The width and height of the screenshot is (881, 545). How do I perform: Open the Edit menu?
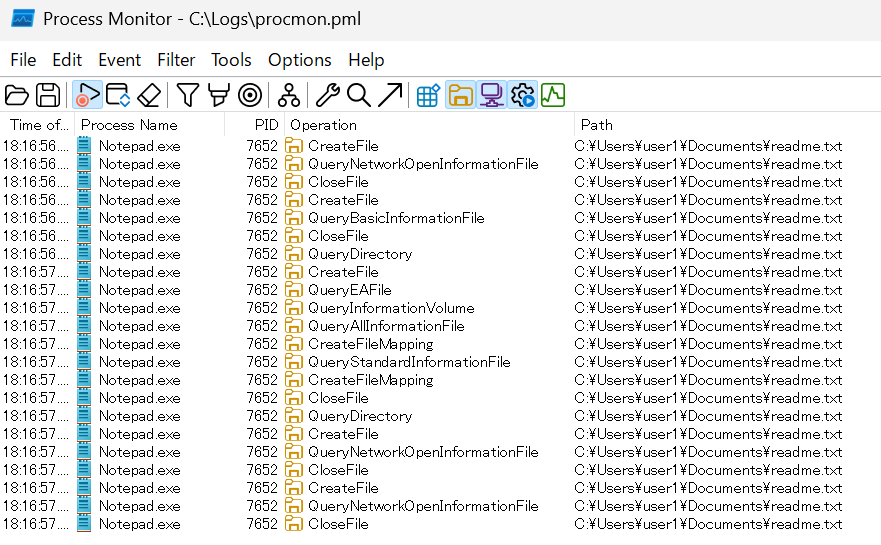pos(67,60)
